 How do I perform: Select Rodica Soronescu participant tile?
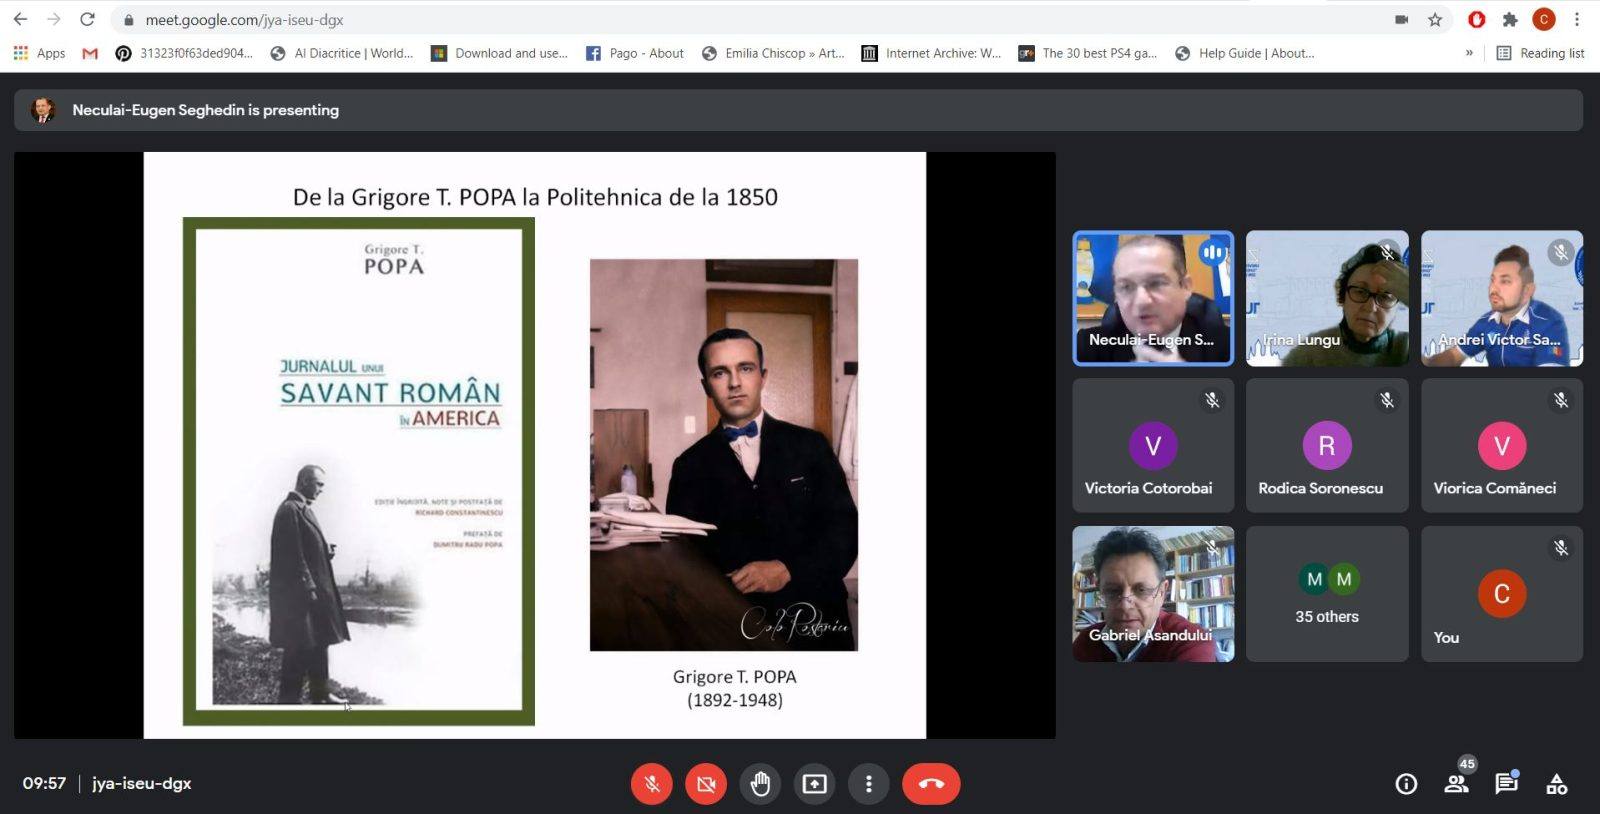(x=1327, y=445)
